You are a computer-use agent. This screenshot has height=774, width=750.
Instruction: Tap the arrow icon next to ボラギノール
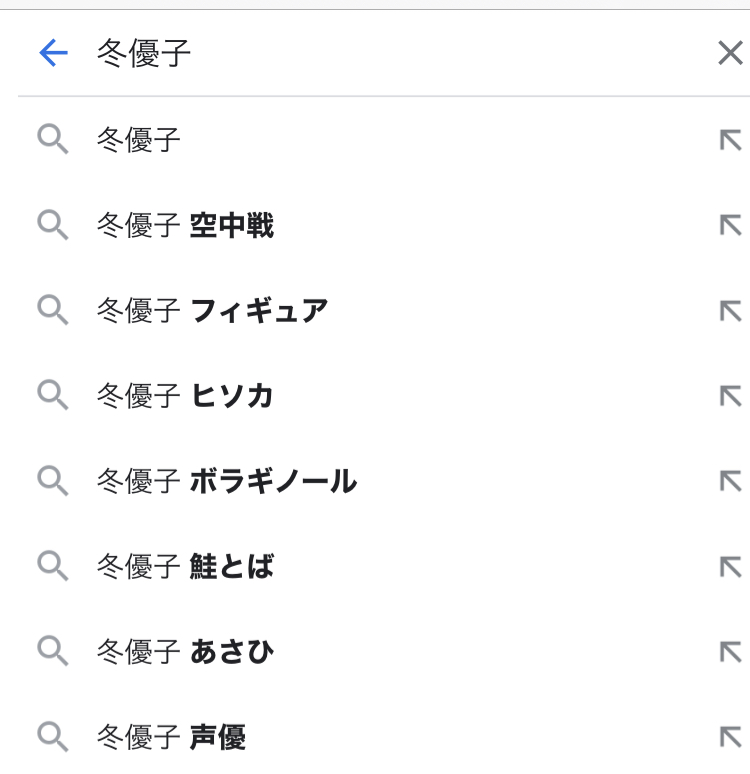731,482
